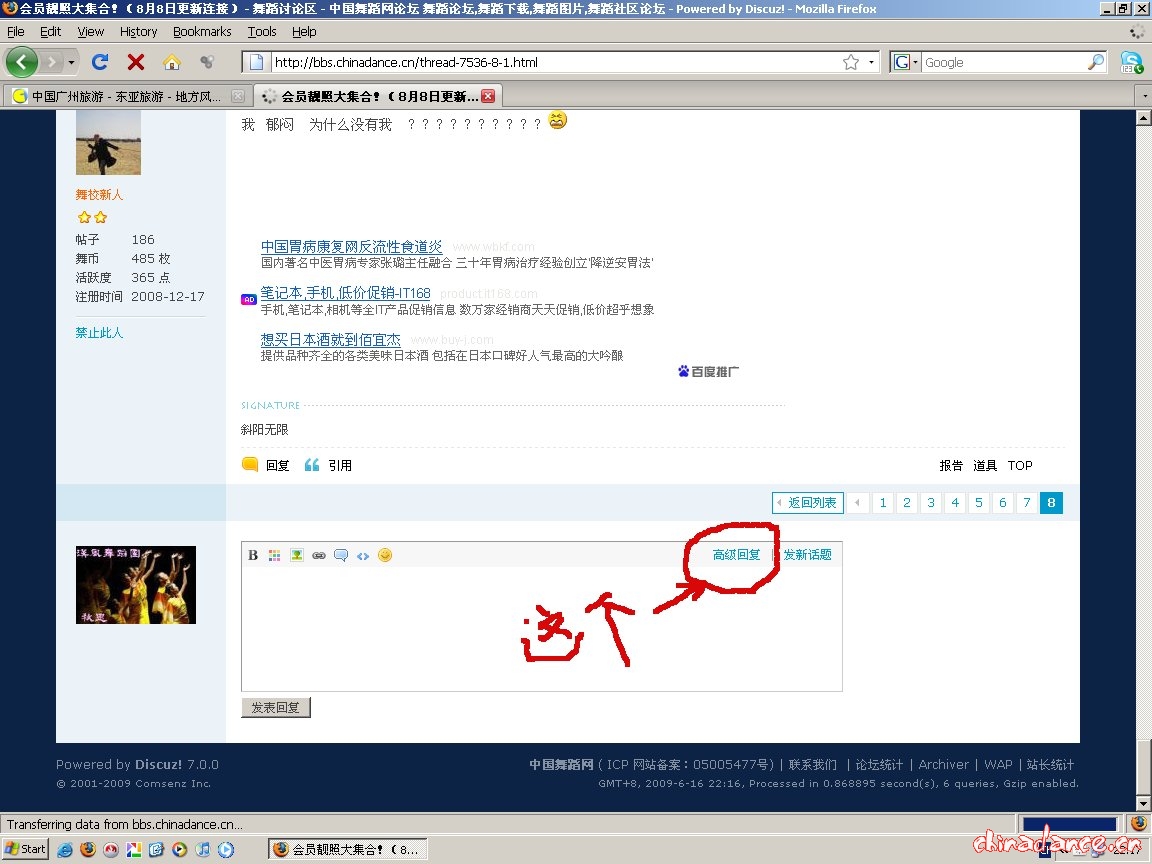Open the History menu
1152x864 pixels.
pyautogui.click(x=138, y=31)
